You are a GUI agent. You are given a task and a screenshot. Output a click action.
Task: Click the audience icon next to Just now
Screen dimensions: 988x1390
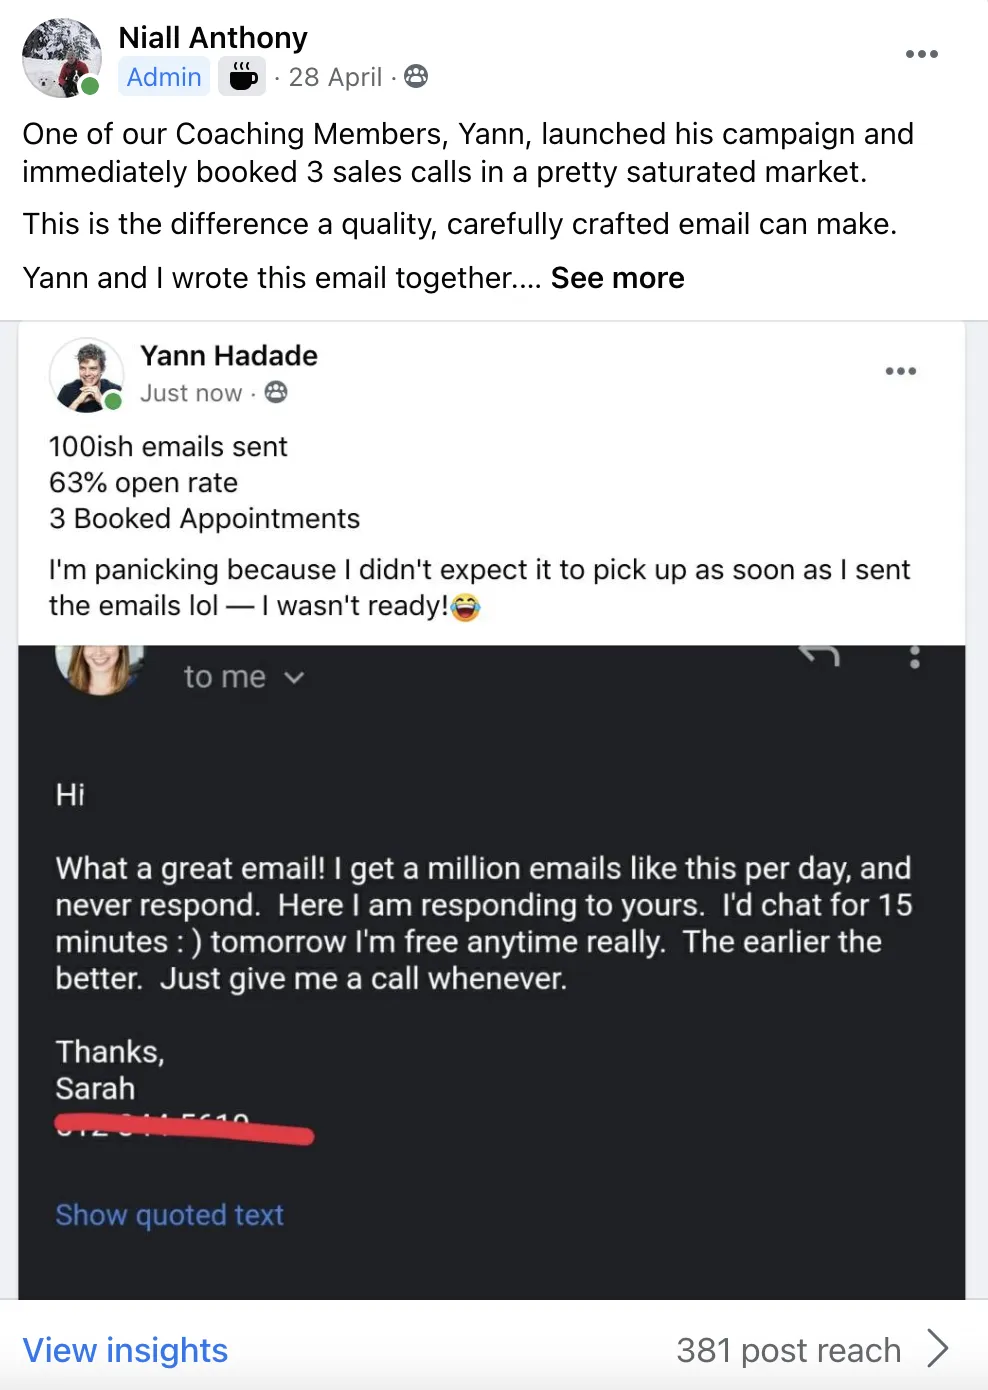[x=276, y=392]
